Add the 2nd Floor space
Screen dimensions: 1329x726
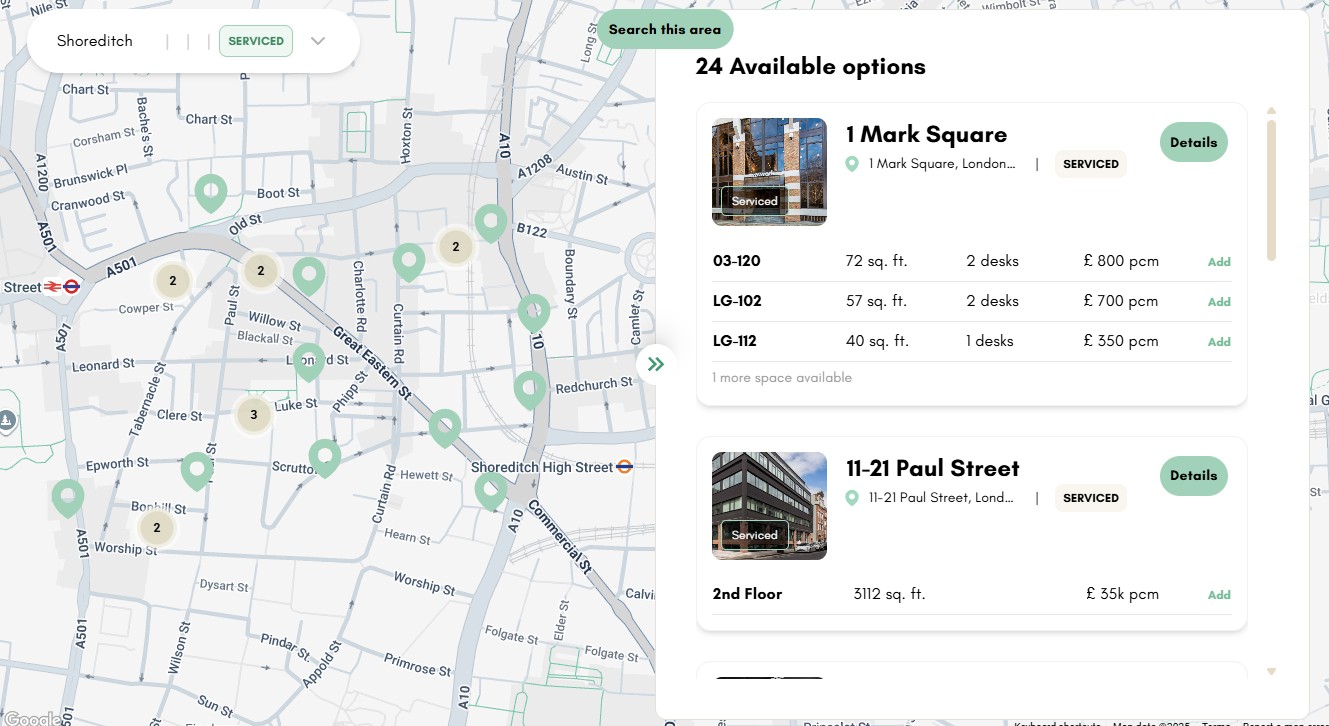point(1219,595)
